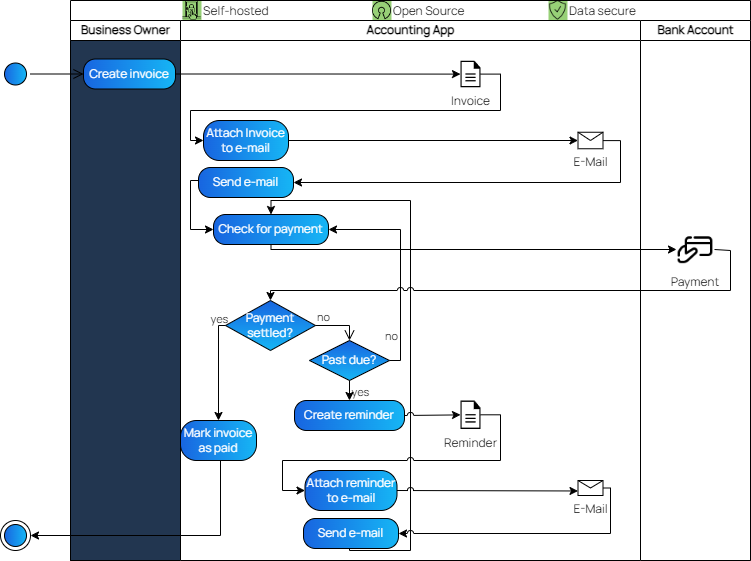Screen dimensions: 751x561
Task: Click the no label above Past due?
Action: coord(391,336)
